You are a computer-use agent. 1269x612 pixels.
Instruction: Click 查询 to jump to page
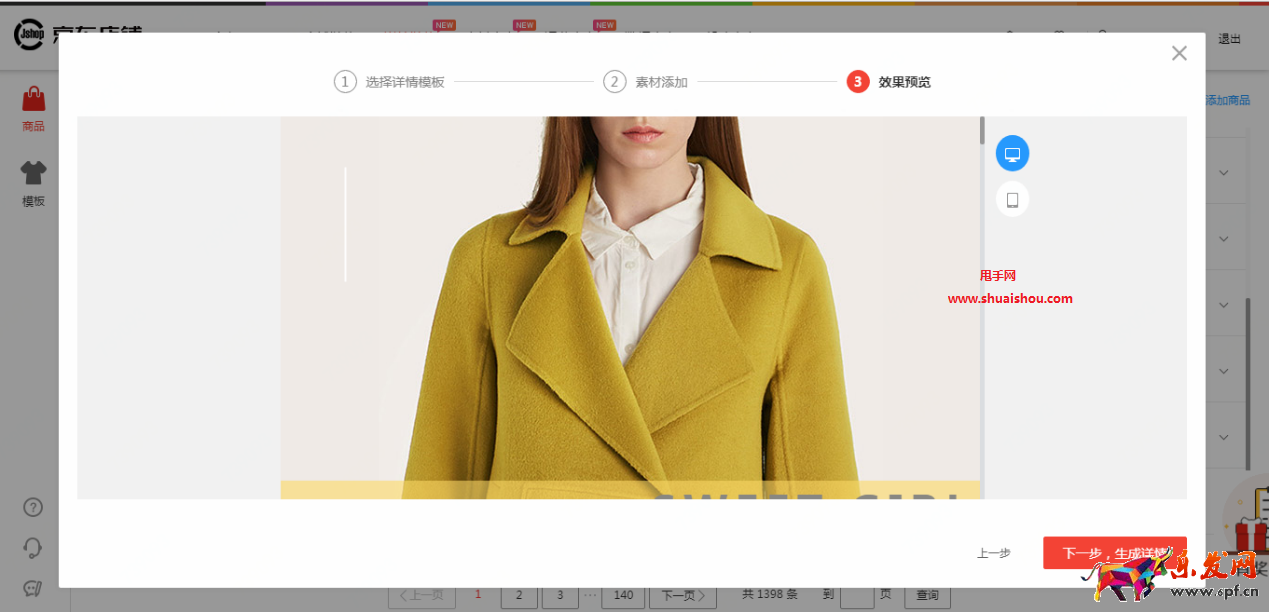tap(927, 595)
